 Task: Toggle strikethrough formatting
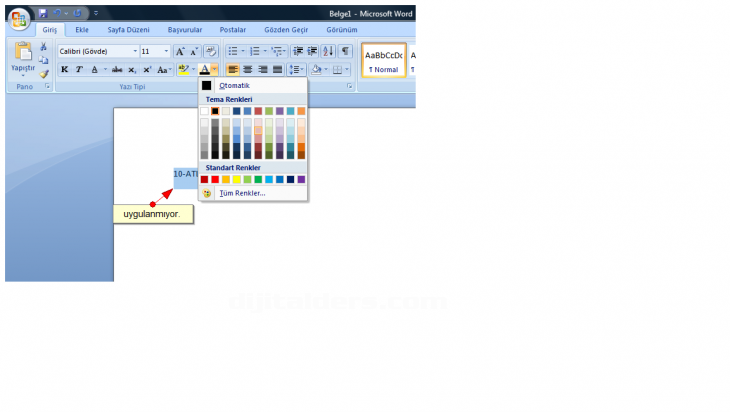coord(117,69)
